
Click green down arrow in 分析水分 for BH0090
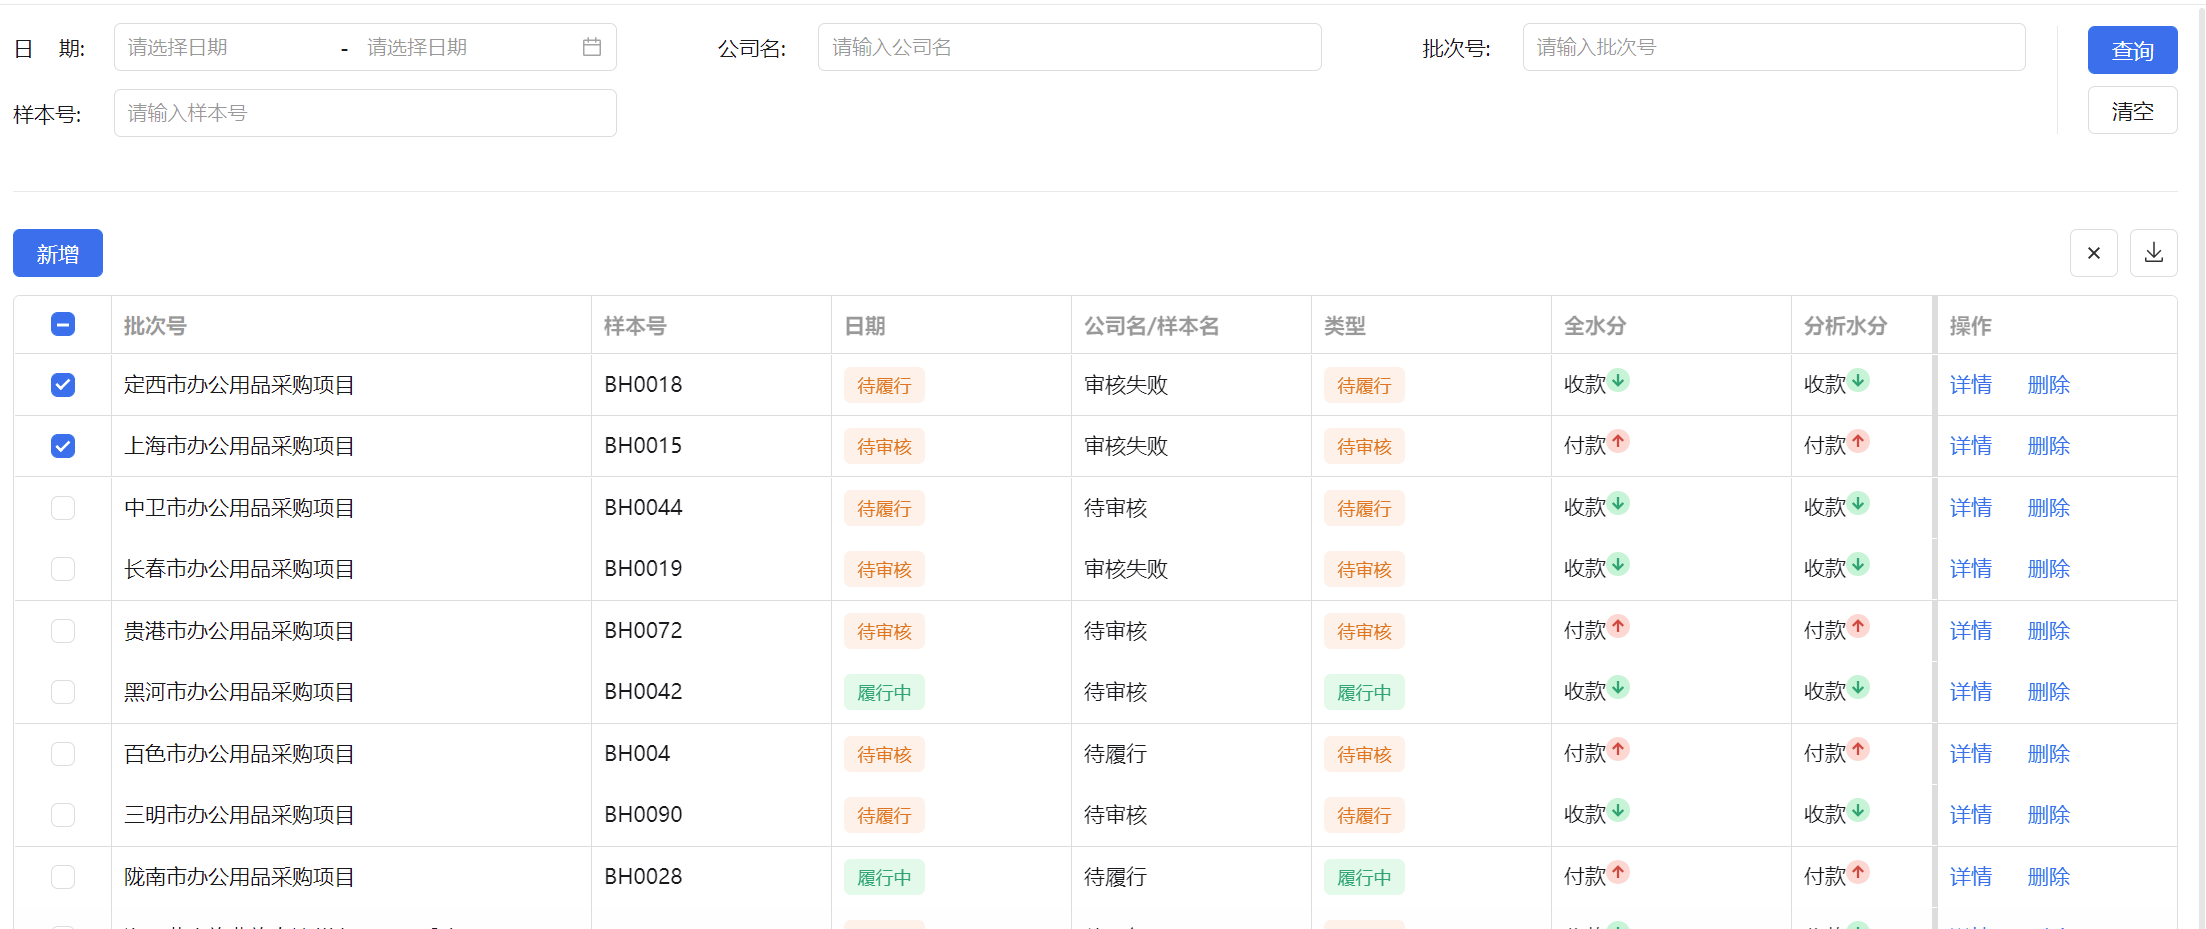1859,810
